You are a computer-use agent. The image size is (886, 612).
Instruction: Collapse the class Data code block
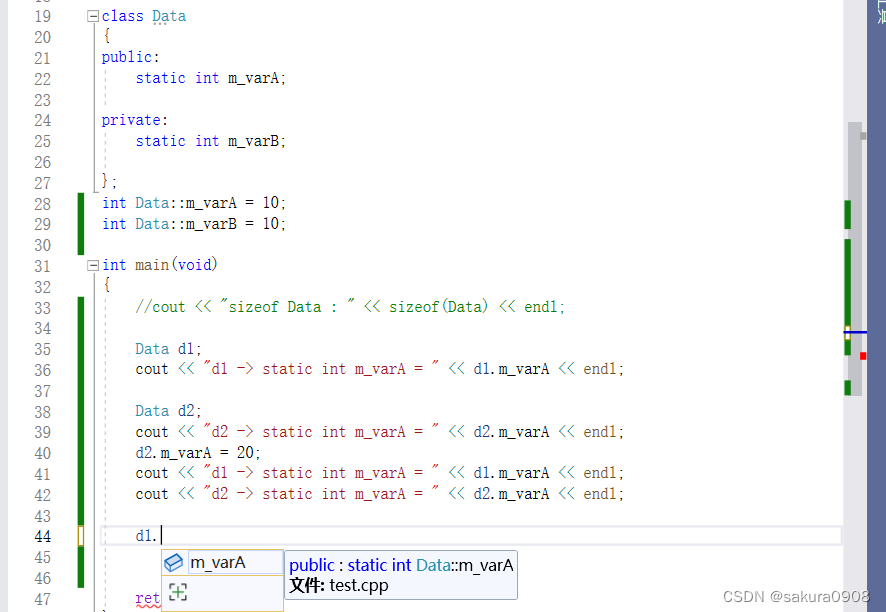pos(93,16)
